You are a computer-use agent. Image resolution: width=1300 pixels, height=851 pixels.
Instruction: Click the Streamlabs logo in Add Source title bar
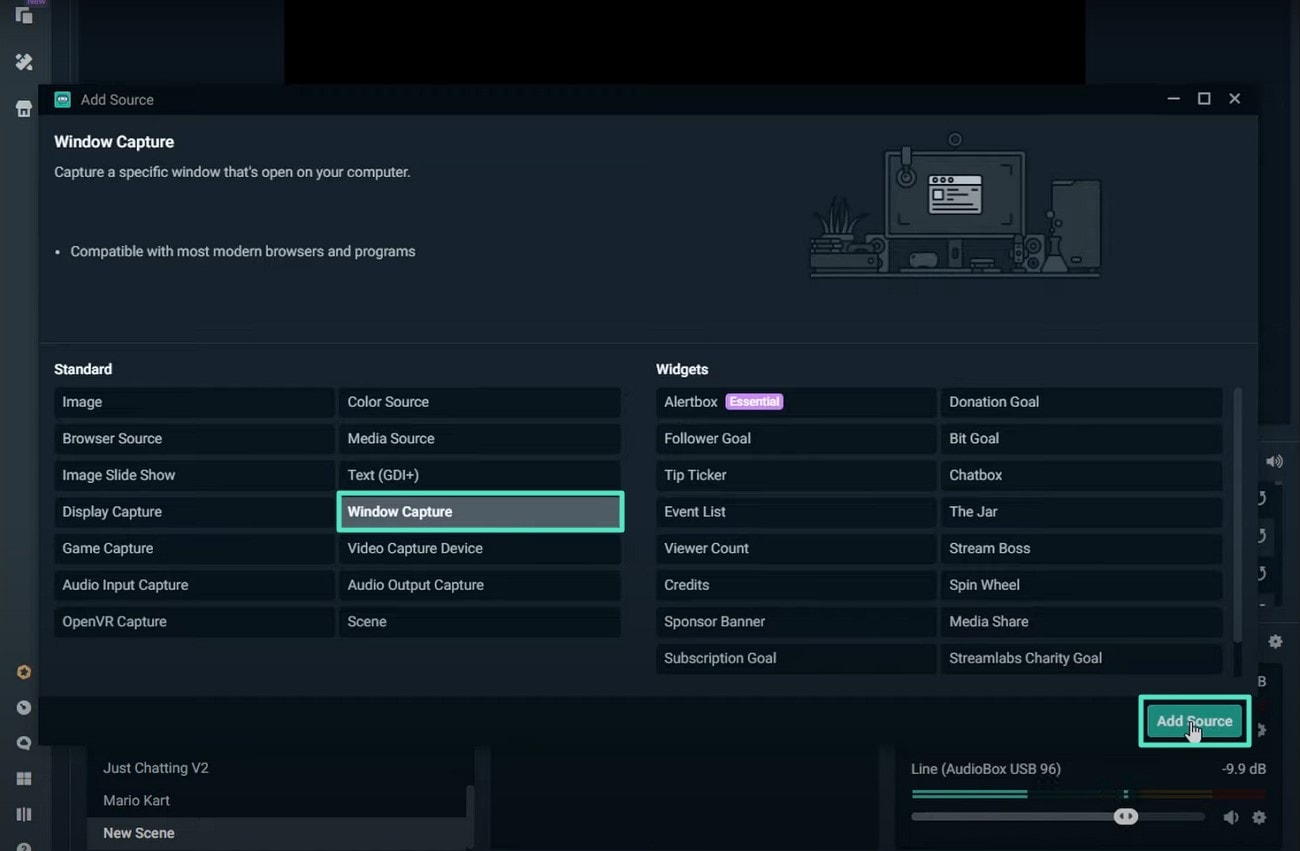pyautogui.click(x=63, y=99)
